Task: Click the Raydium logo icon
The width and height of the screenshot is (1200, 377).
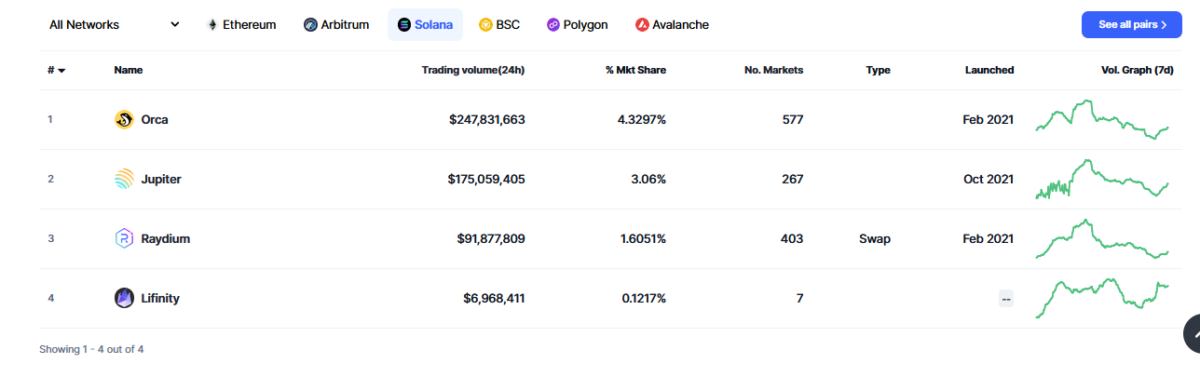Action: point(124,239)
